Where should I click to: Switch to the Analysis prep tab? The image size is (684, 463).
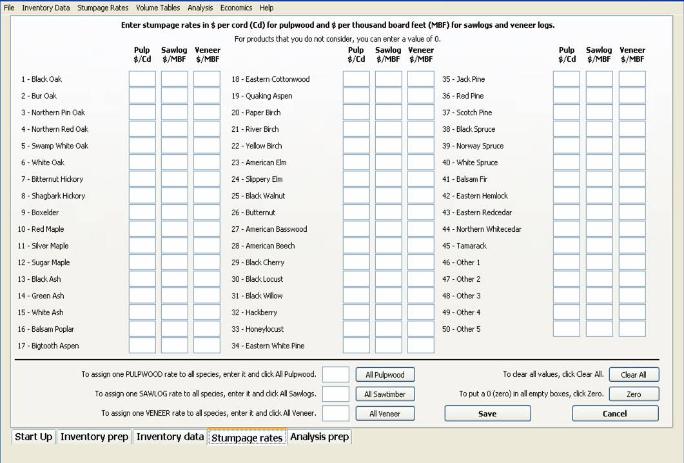[319, 437]
